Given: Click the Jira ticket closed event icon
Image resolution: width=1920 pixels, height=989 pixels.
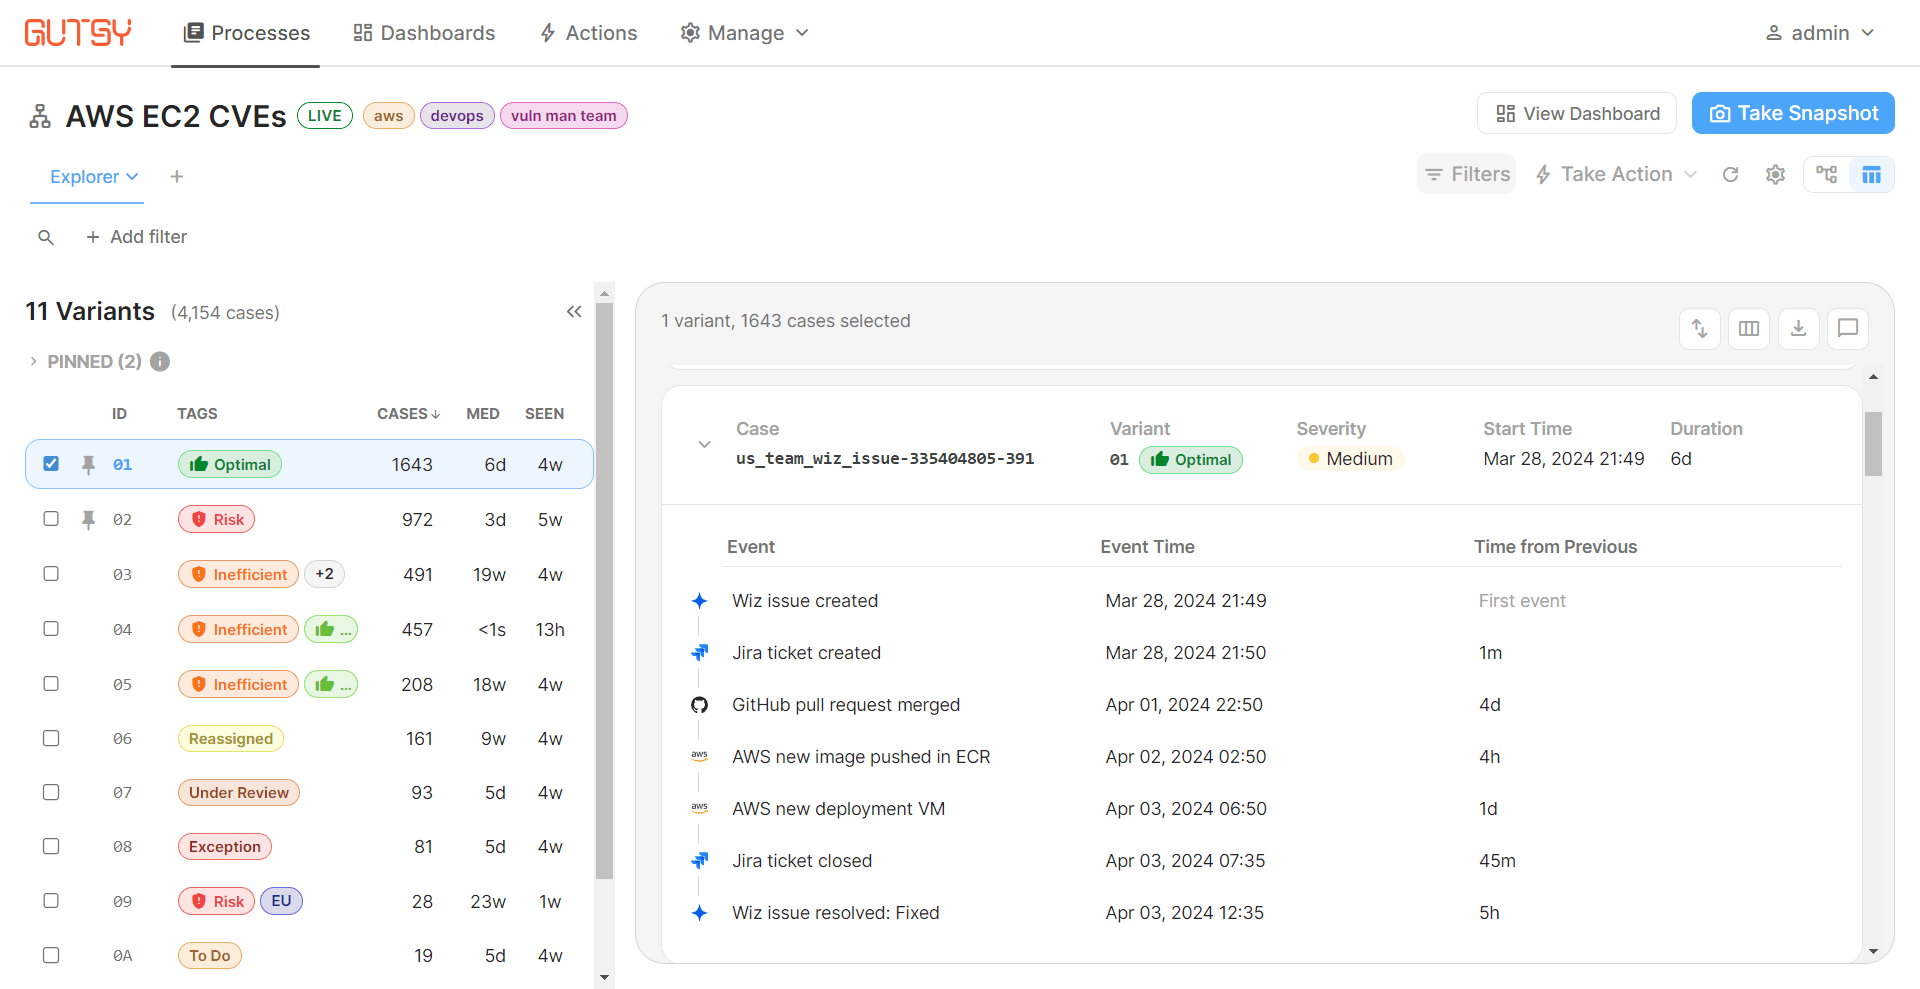Looking at the screenshot, I should (700, 861).
